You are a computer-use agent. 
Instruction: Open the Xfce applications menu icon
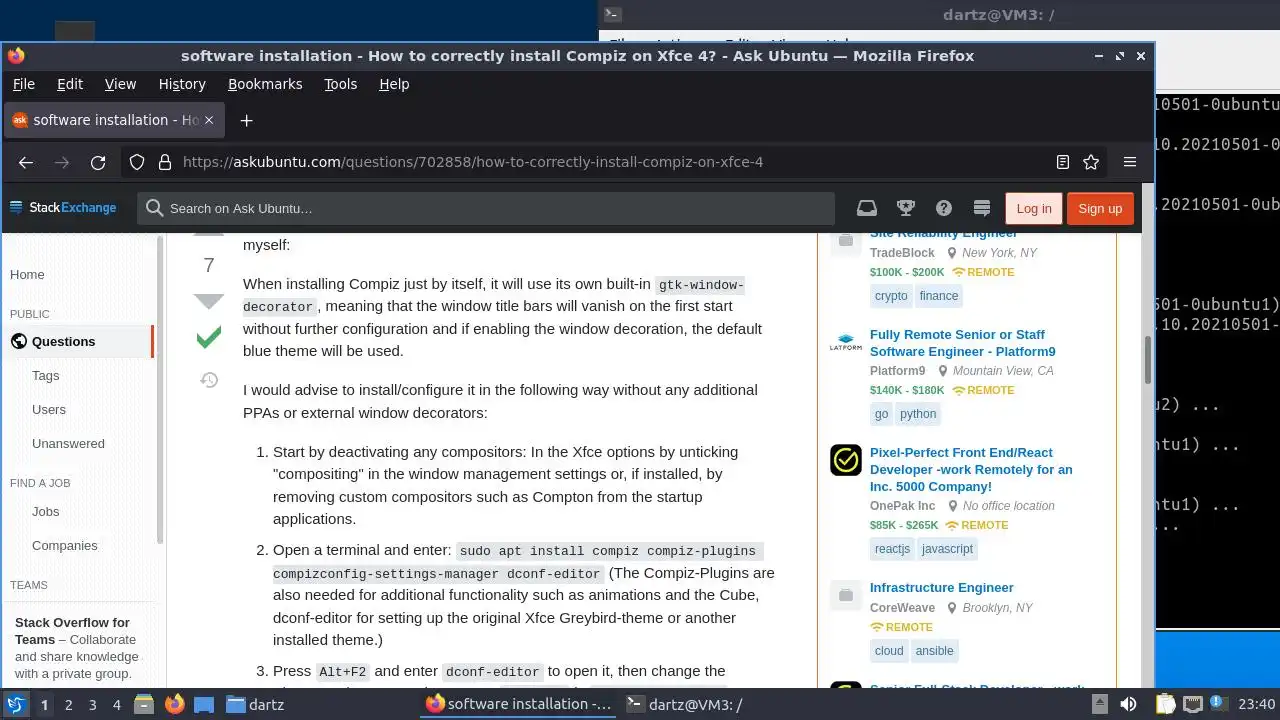tap(15, 704)
